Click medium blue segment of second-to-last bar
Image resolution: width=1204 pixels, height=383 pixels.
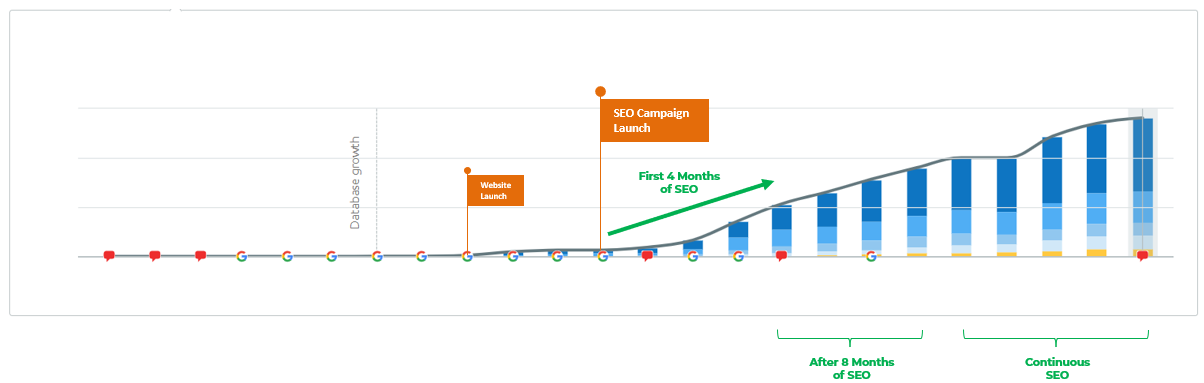point(1097,208)
